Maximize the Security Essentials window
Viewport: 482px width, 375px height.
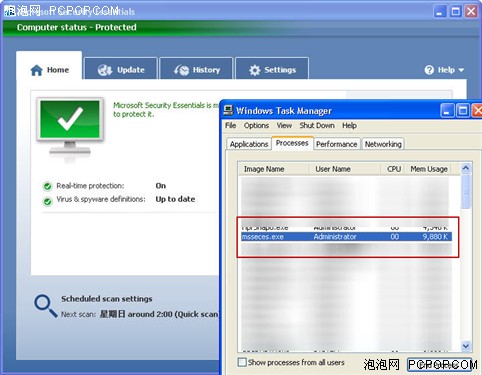pos(456,12)
